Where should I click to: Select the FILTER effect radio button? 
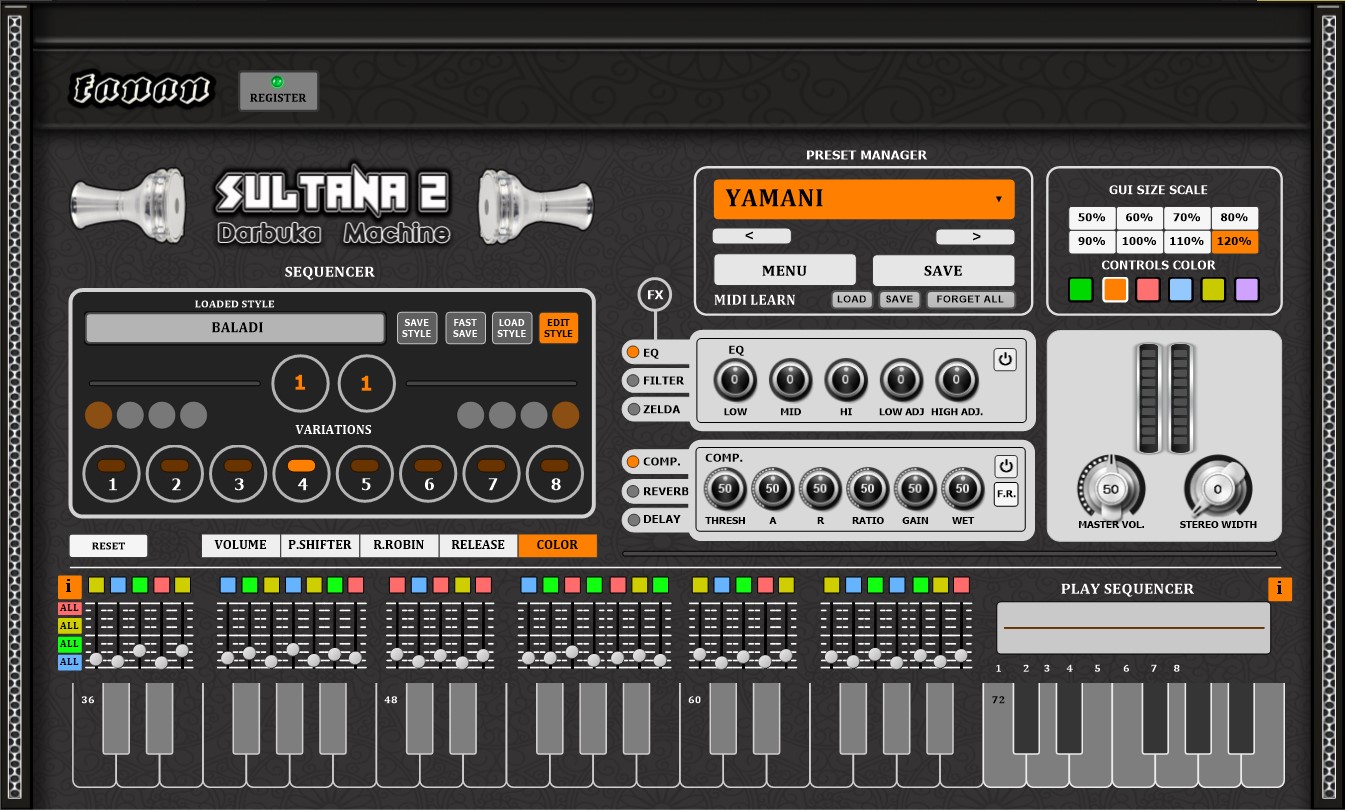click(x=634, y=381)
